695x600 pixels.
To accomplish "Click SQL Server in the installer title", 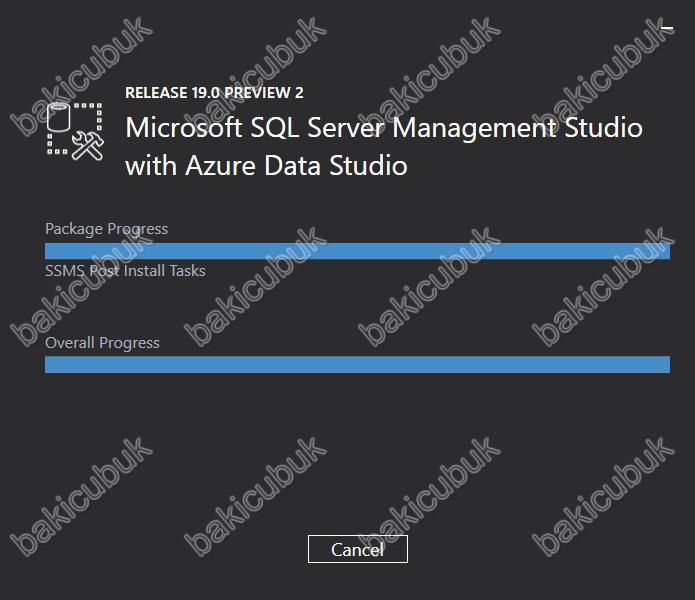I will pos(318,128).
